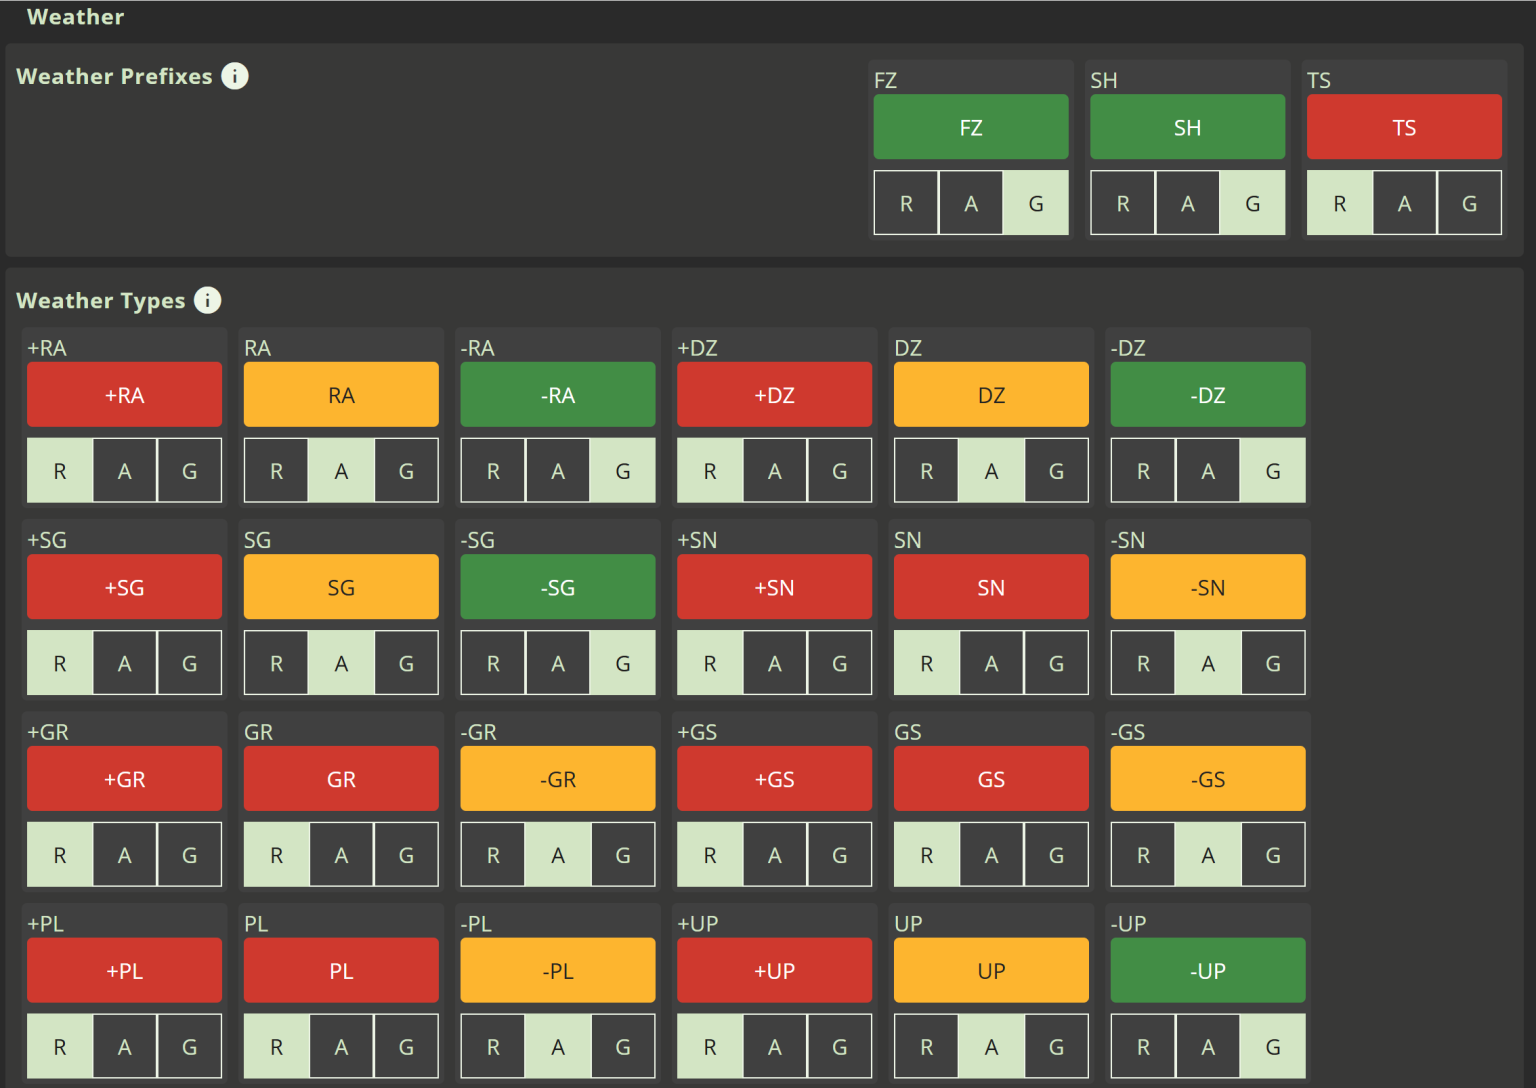Set -PL weather type to Green

(x=622, y=1046)
